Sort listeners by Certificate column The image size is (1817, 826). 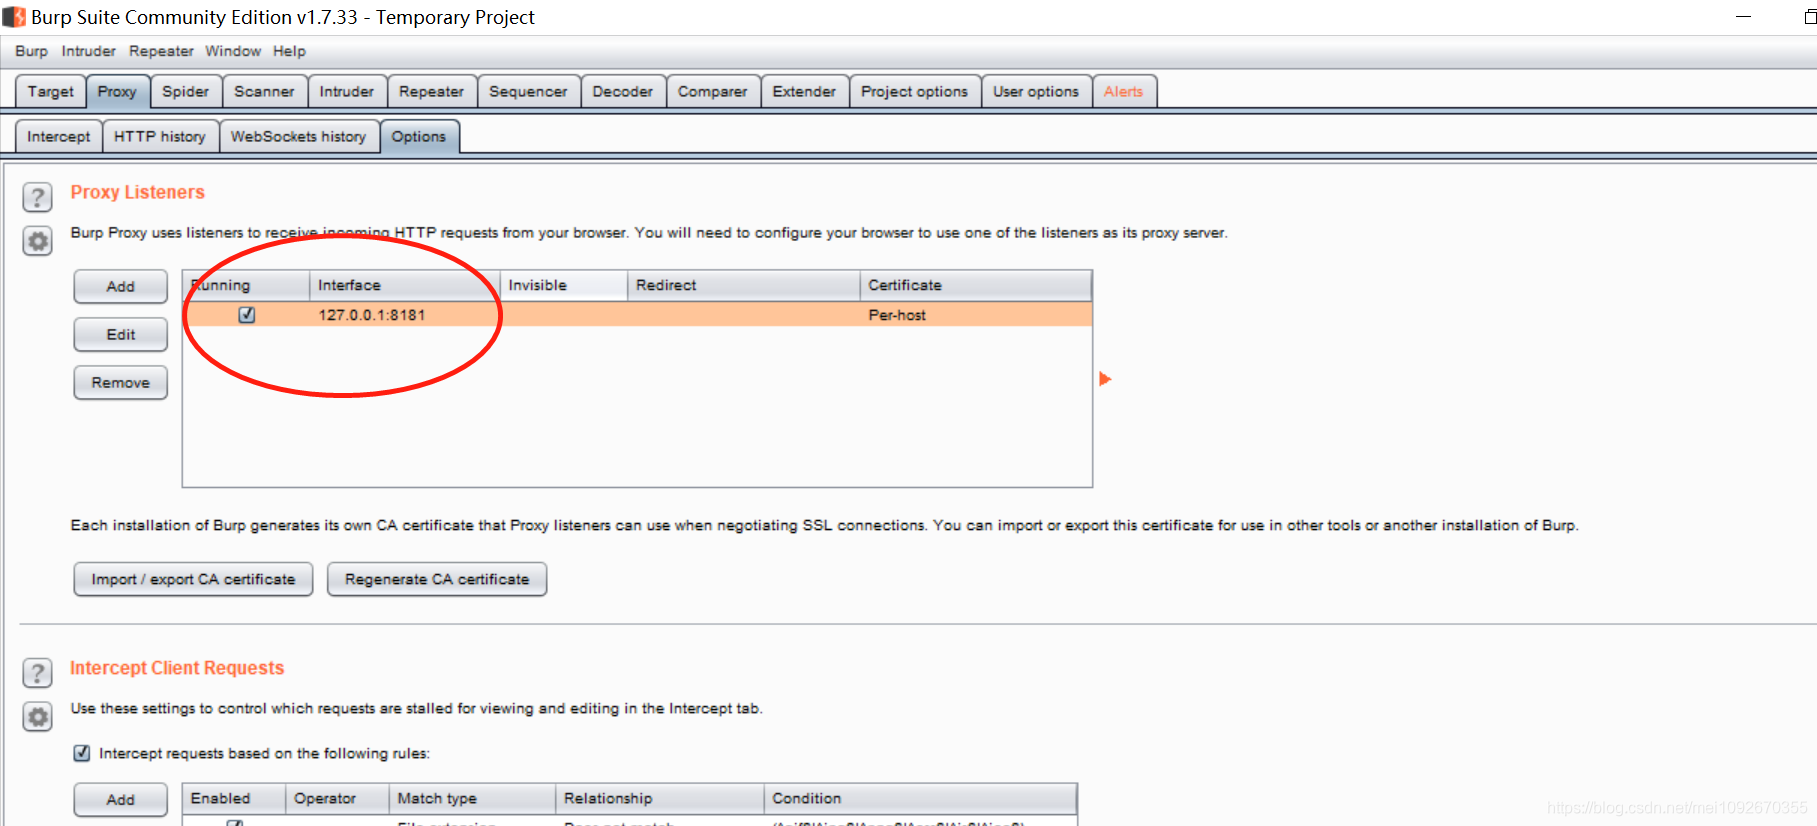click(x=976, y=285)
